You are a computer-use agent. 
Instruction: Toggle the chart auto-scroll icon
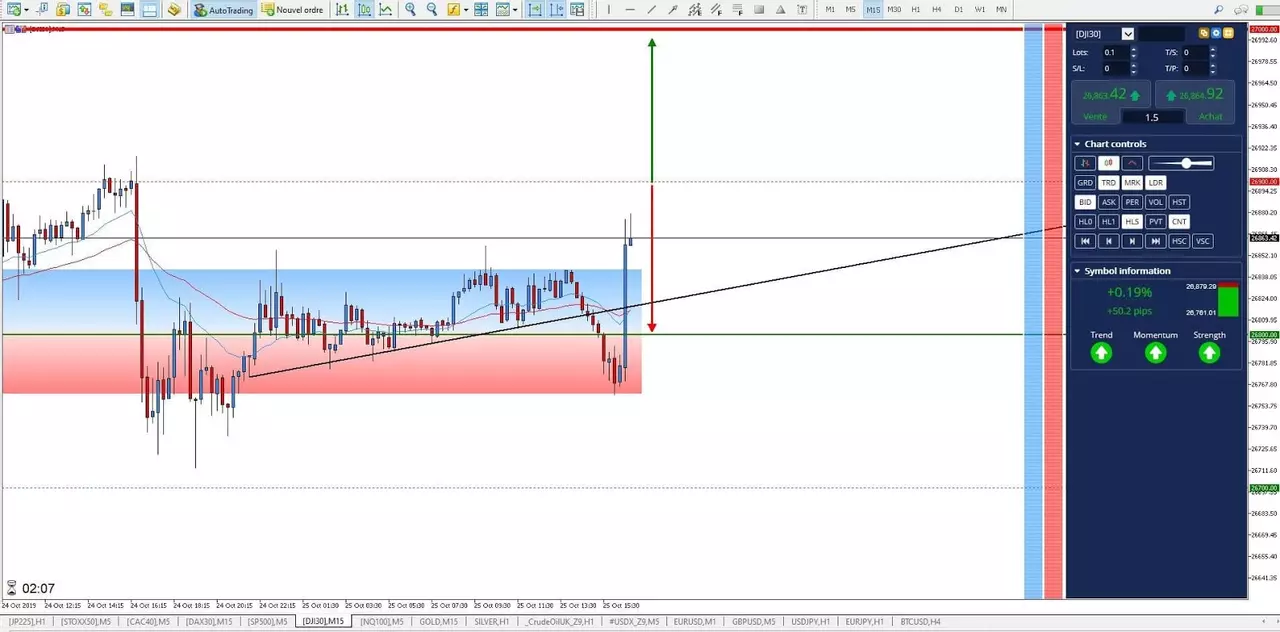click(x=535, y=9)
